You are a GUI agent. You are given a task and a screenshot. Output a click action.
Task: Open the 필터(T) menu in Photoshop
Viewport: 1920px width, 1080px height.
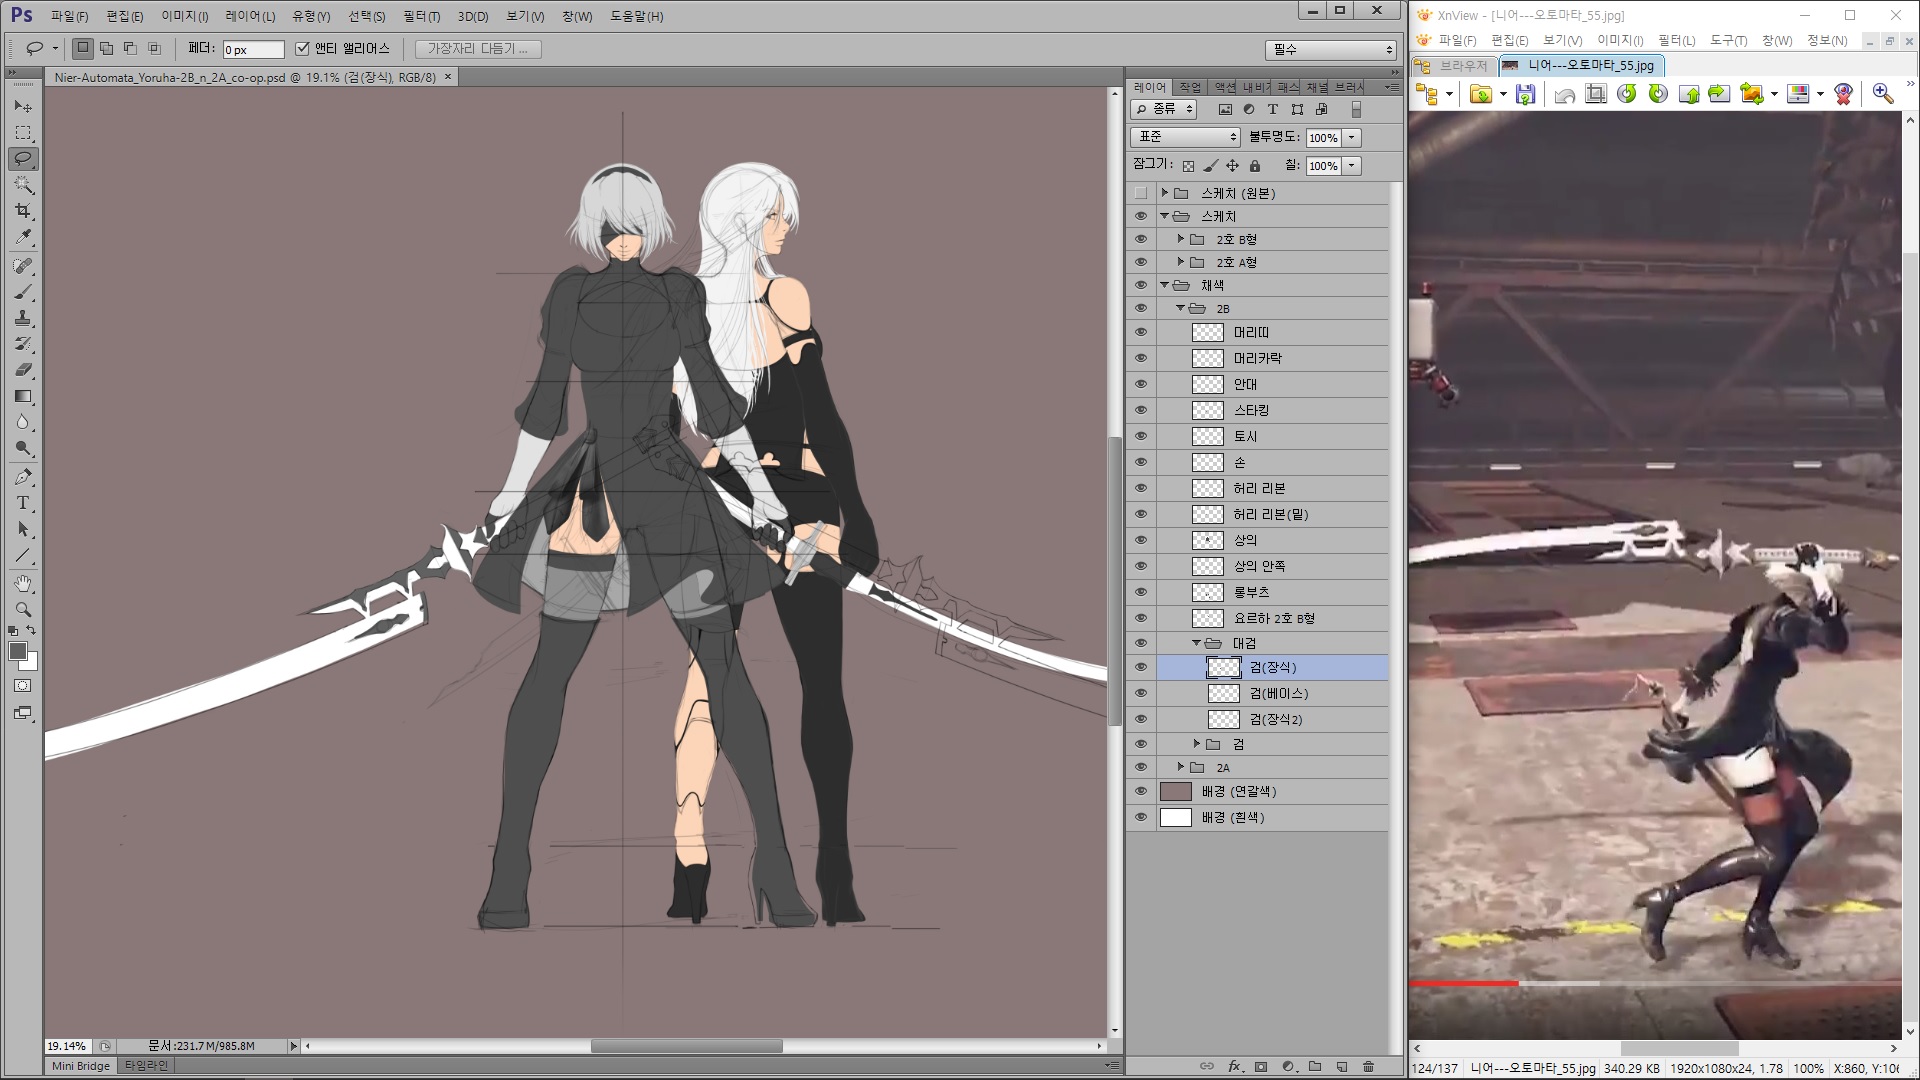click(x=421, y=16)
